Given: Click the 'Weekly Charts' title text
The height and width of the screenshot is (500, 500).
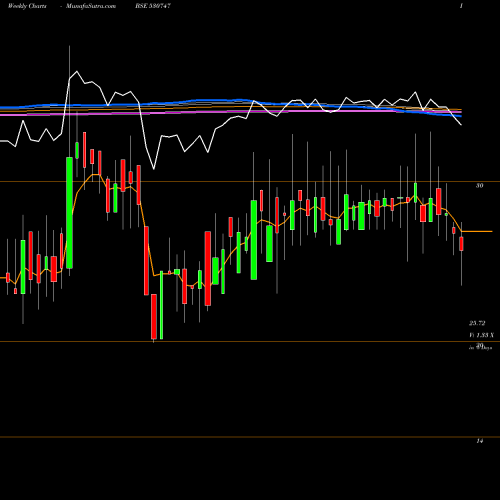Looking at the screenshot, I should [x=27, y=6].
